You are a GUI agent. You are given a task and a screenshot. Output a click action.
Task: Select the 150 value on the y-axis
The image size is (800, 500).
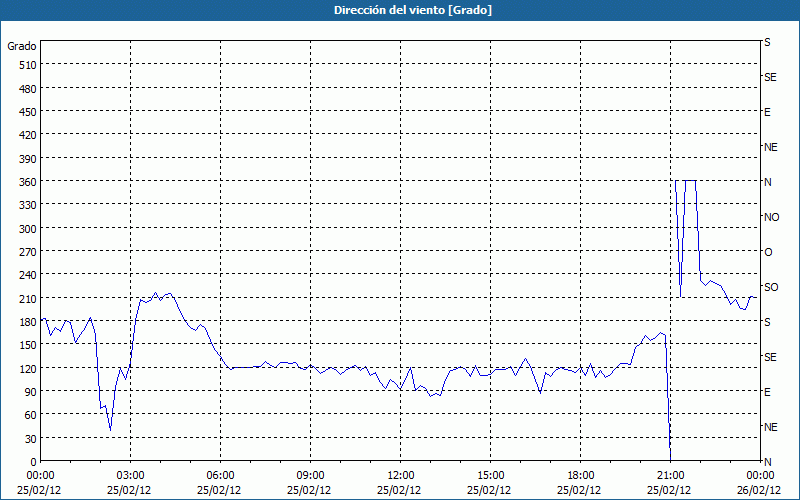pyautogui.click(x=28, y=345)
